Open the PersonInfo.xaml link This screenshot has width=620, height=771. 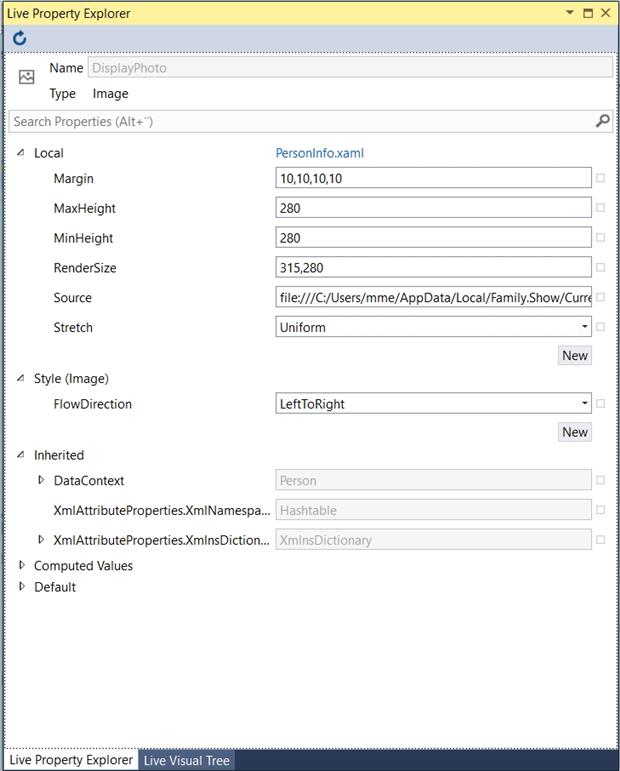pos(320,153)
